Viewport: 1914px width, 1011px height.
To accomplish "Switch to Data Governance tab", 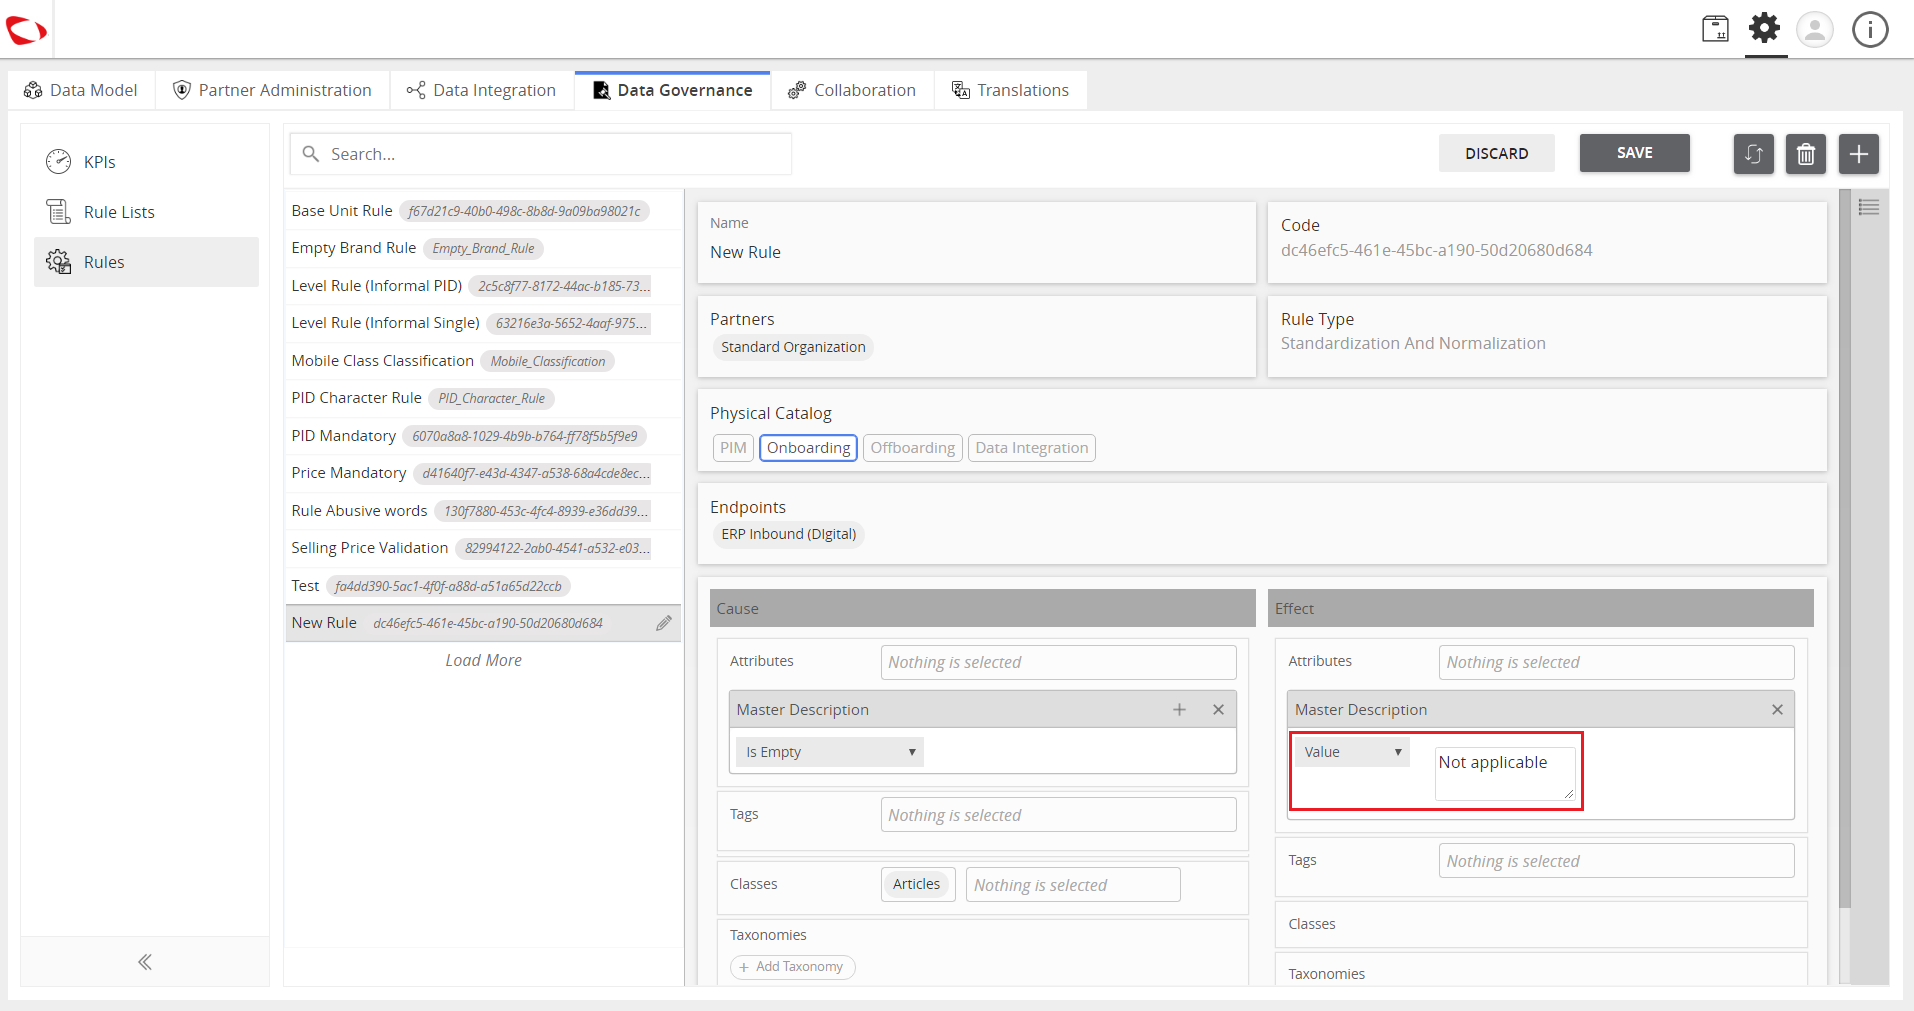I will 672,90.
